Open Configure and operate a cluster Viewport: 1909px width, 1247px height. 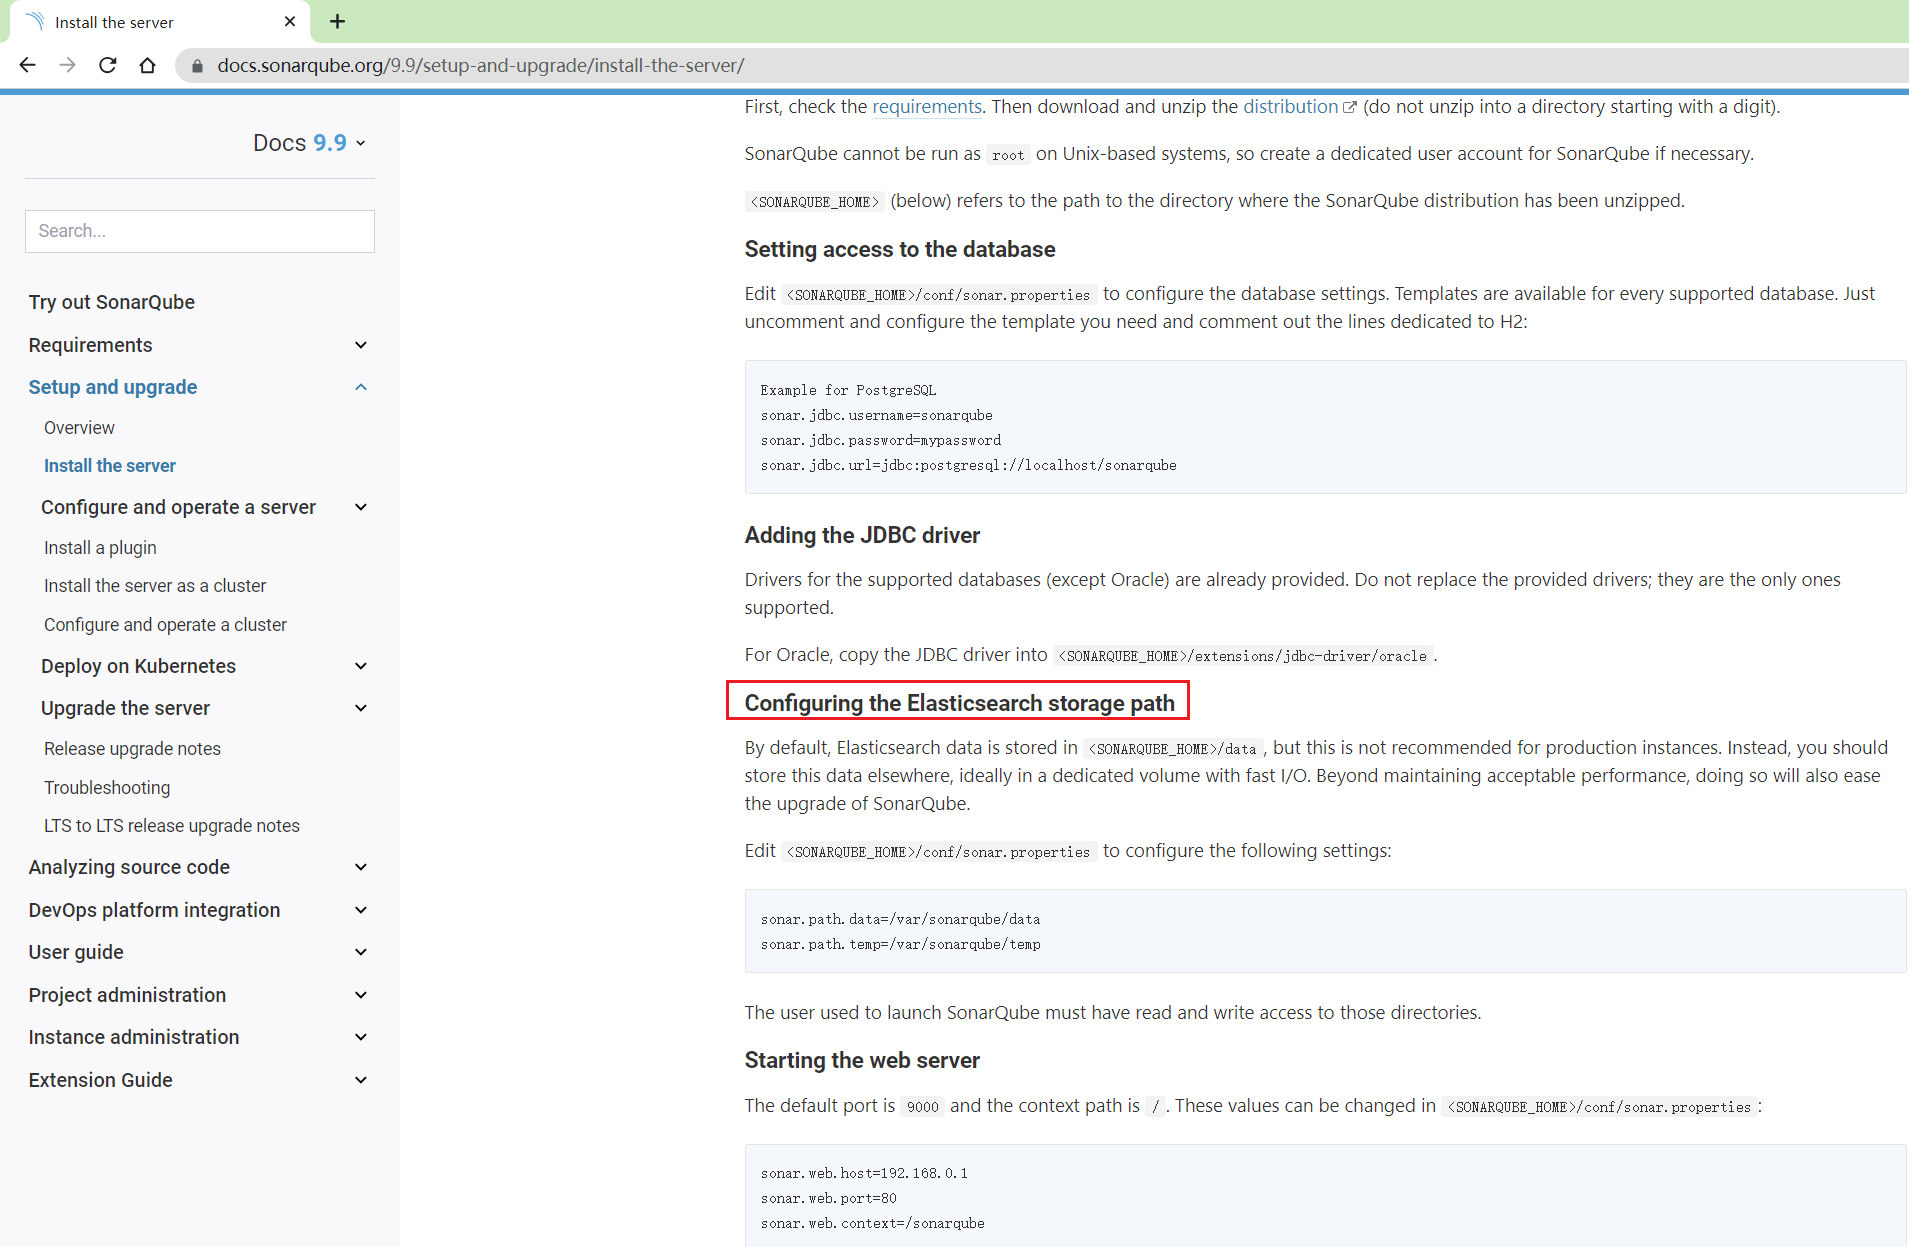click(165, 625)
